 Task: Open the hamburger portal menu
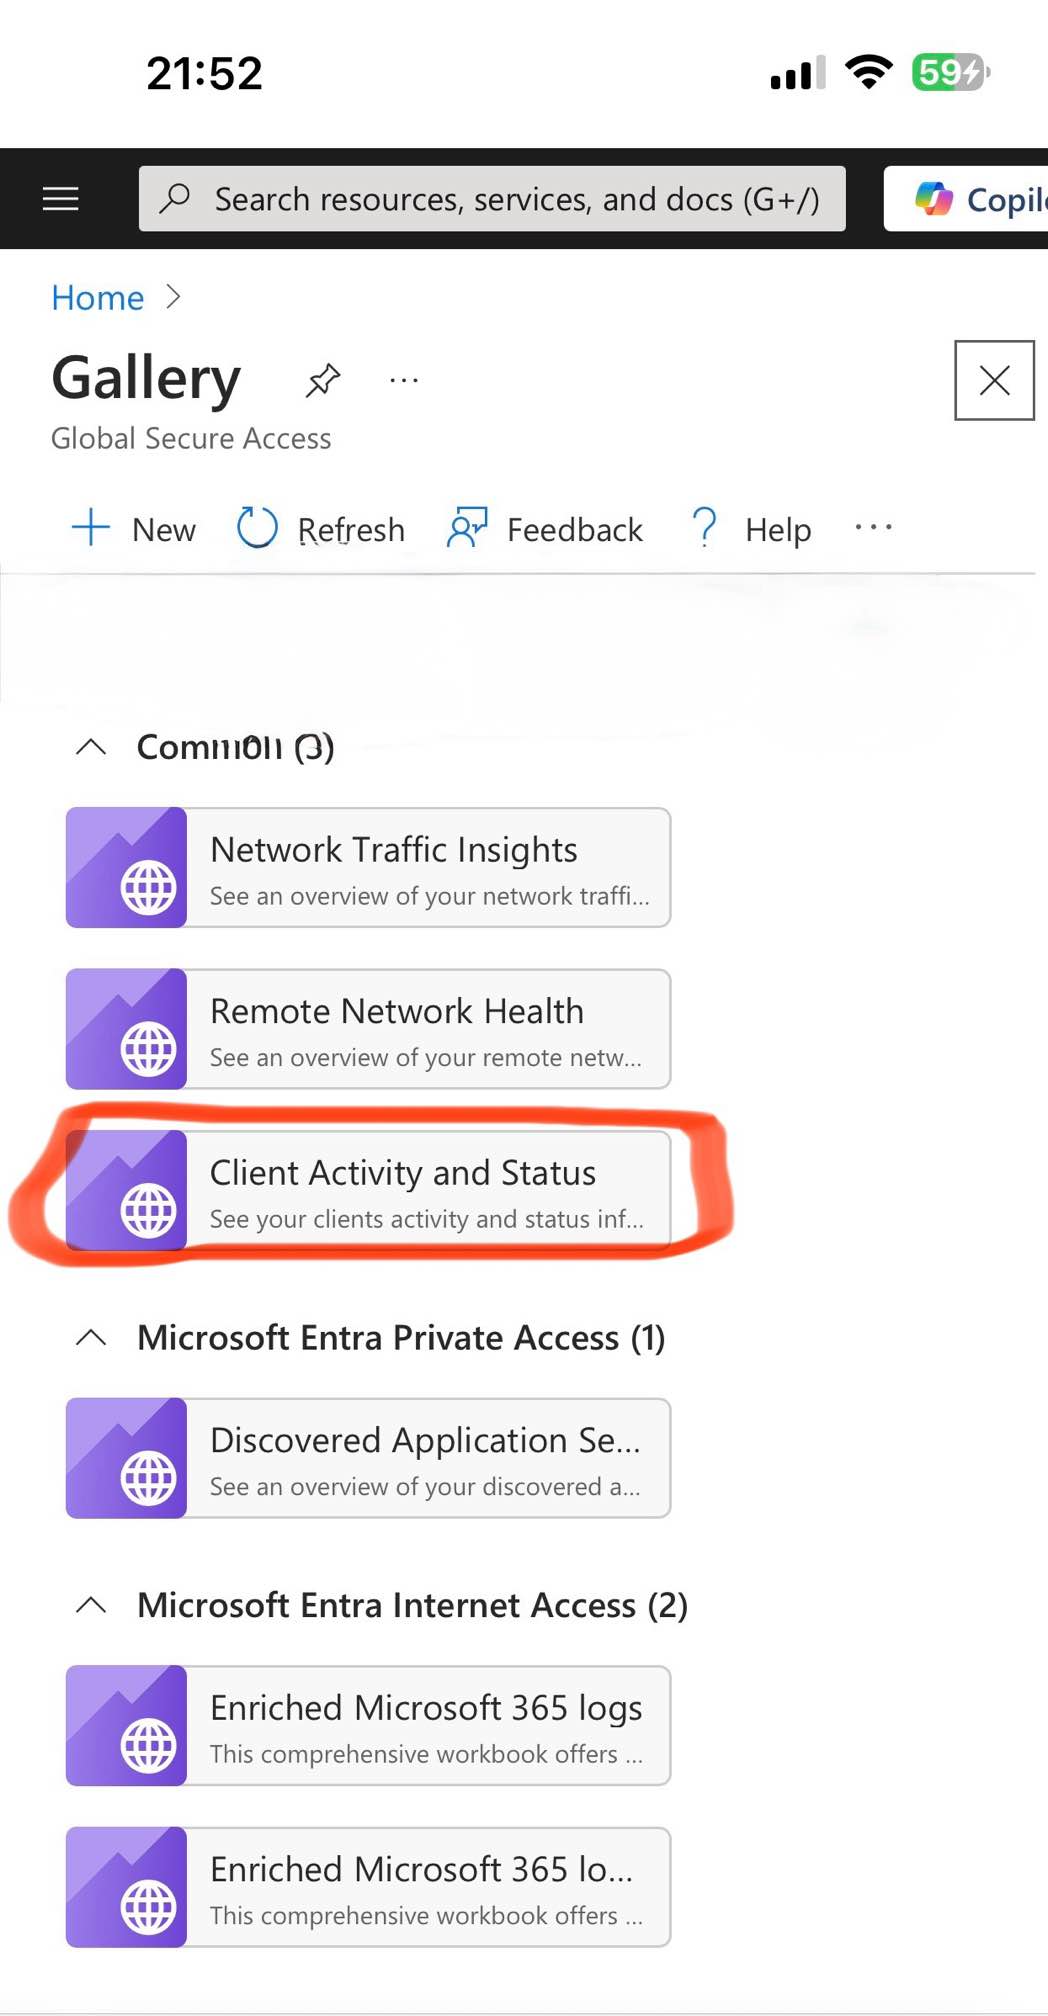coord(60,199)
